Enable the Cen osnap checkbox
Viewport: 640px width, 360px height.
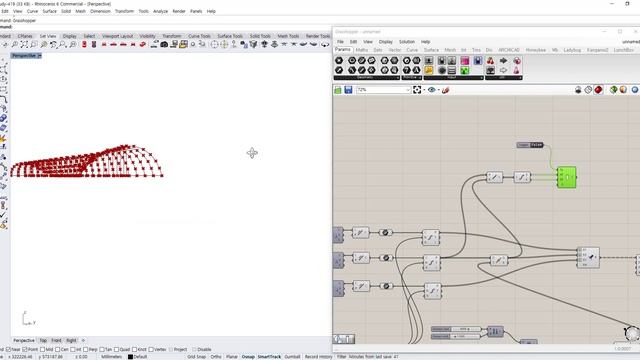tap(58, 349)
